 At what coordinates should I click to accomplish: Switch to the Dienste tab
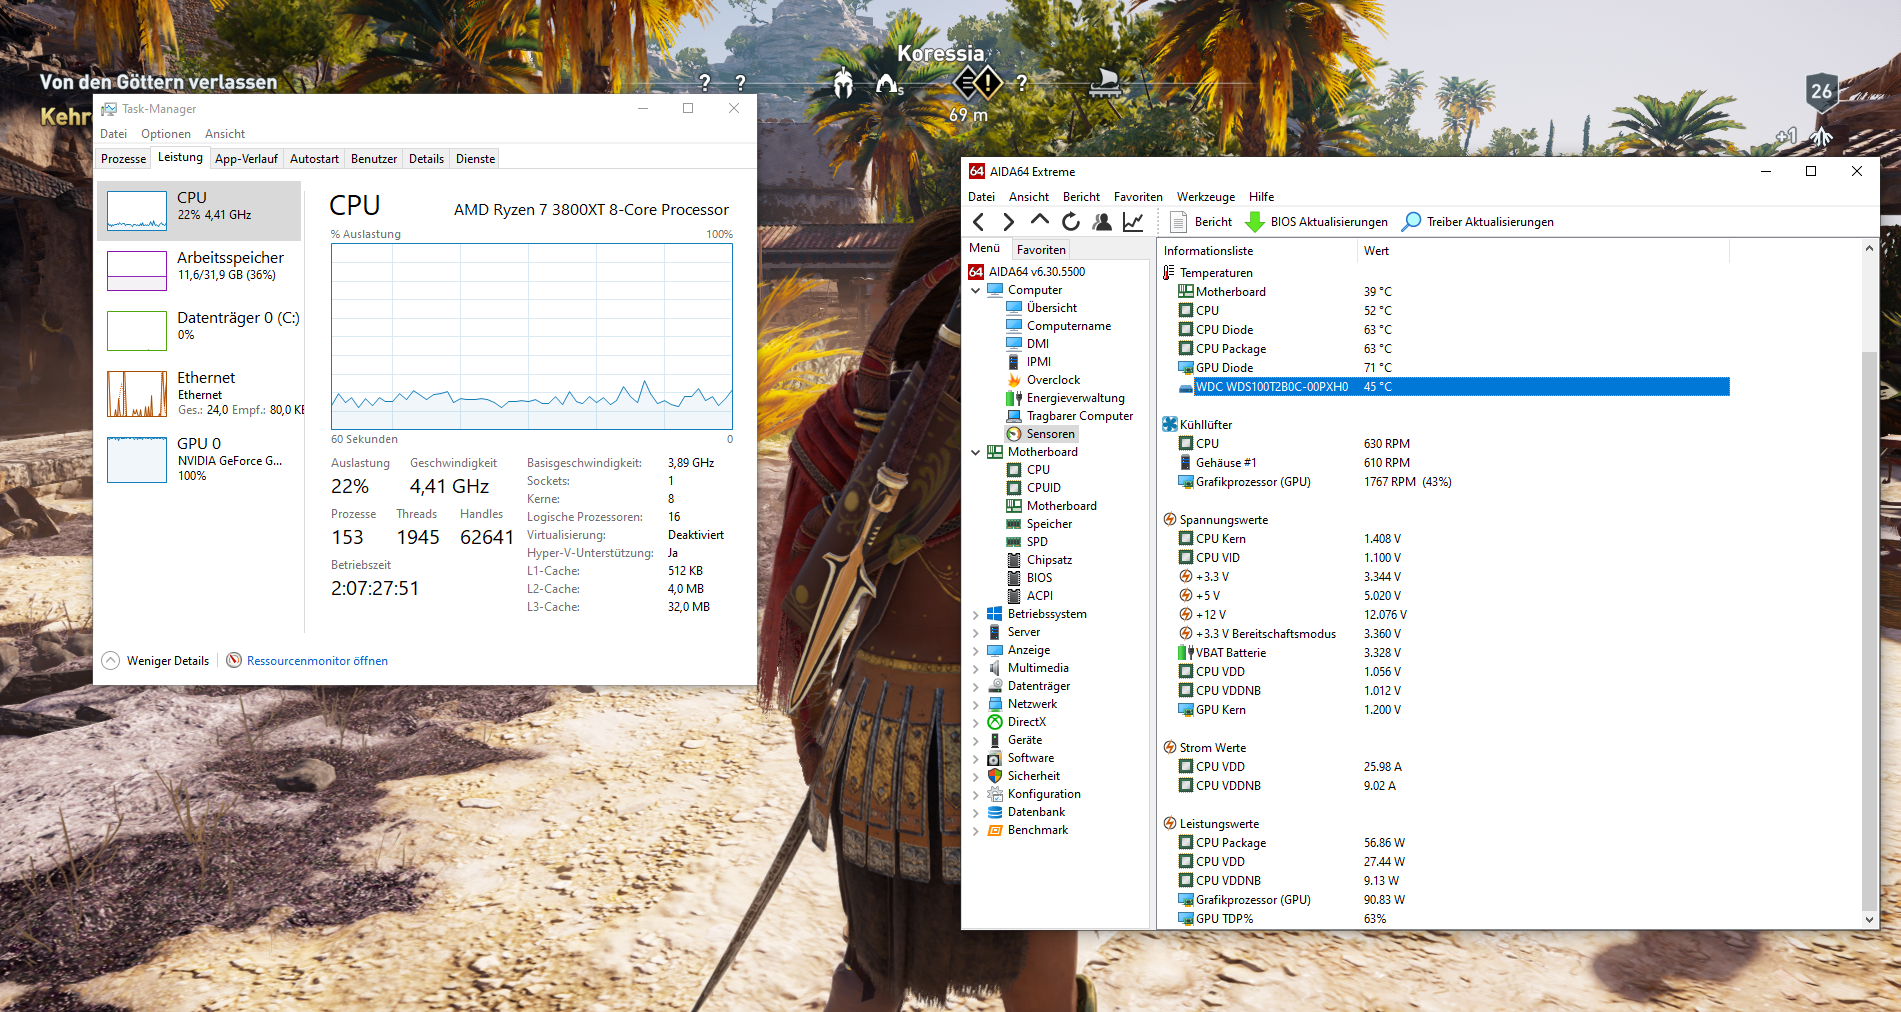coord(475,159)
